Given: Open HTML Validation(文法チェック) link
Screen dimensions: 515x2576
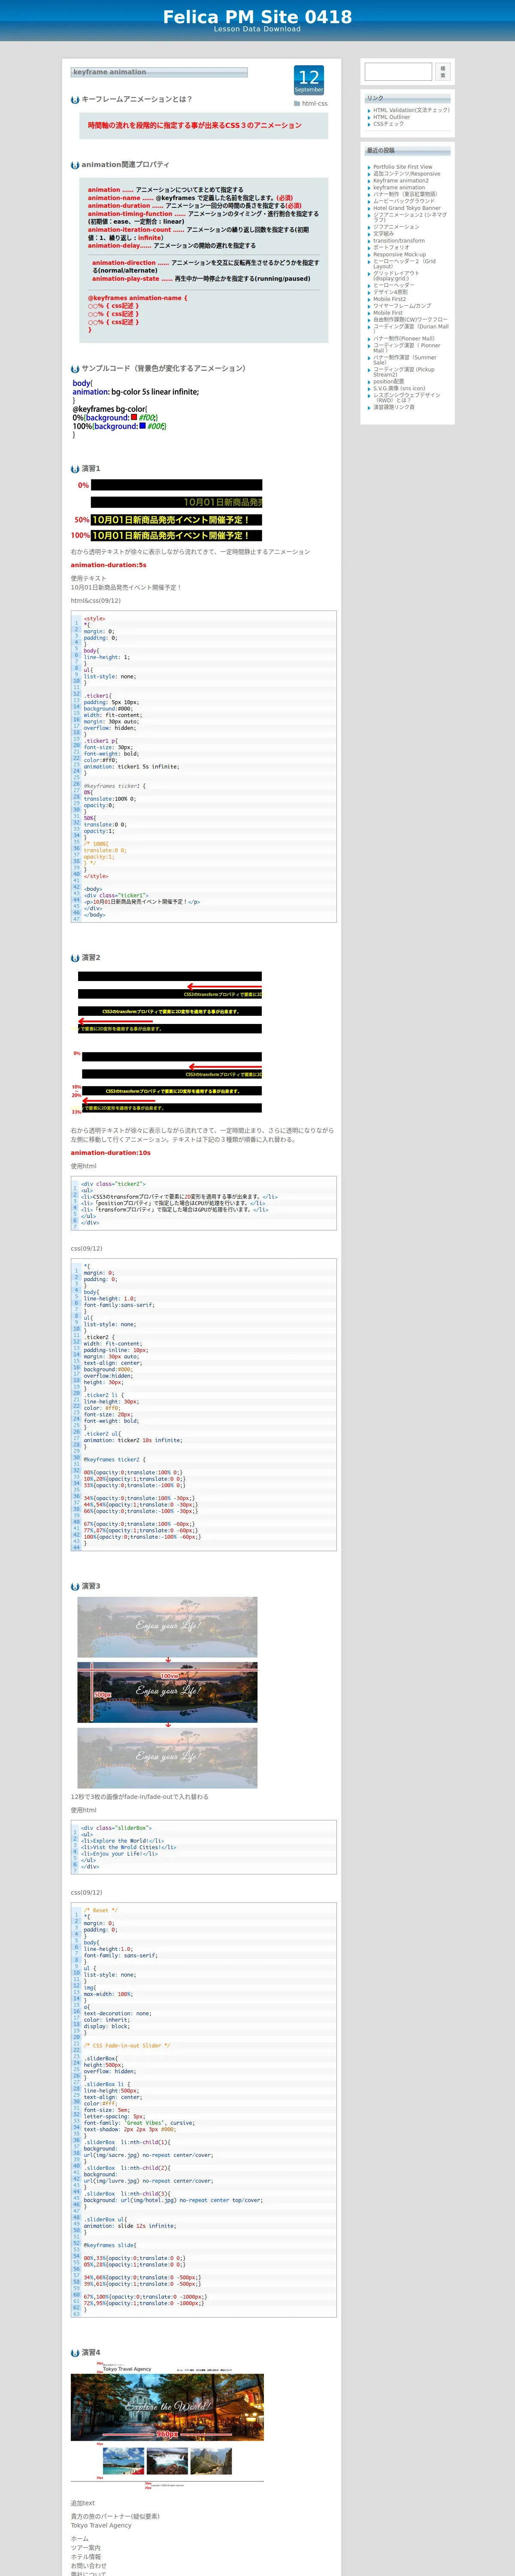Looking at the screenshot, I should [411, 110].
